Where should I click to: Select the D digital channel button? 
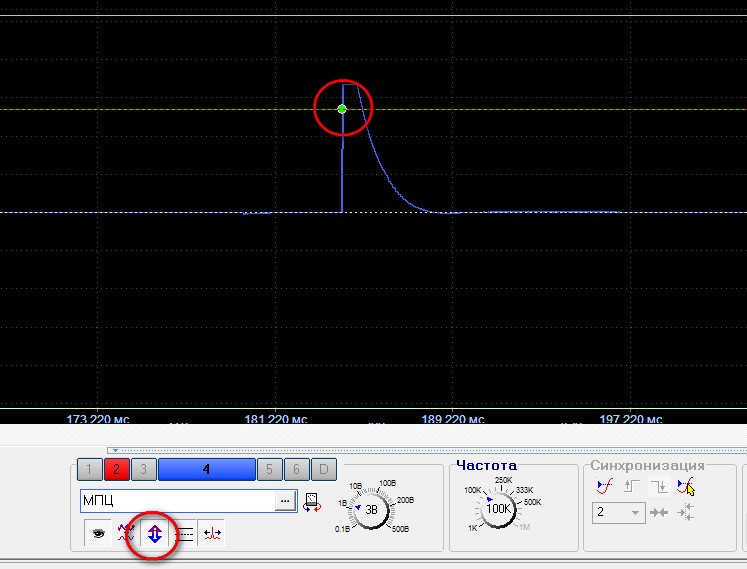pyautogui.click(x=323, y=469)
